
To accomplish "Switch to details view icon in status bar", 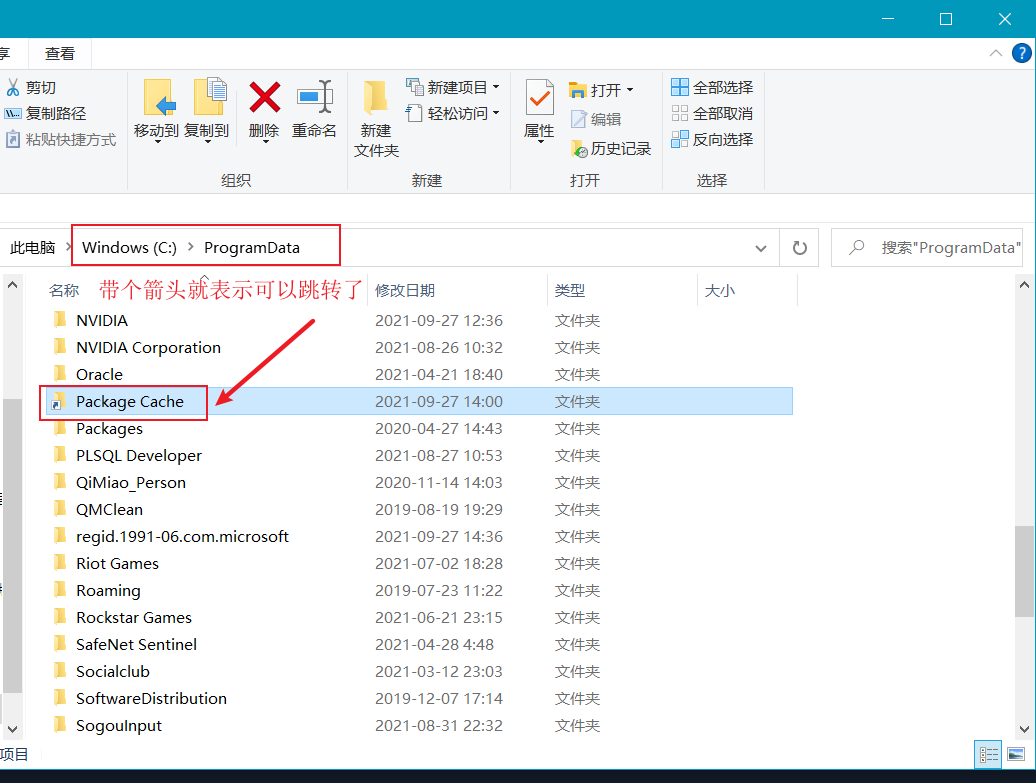I will 988,755.
